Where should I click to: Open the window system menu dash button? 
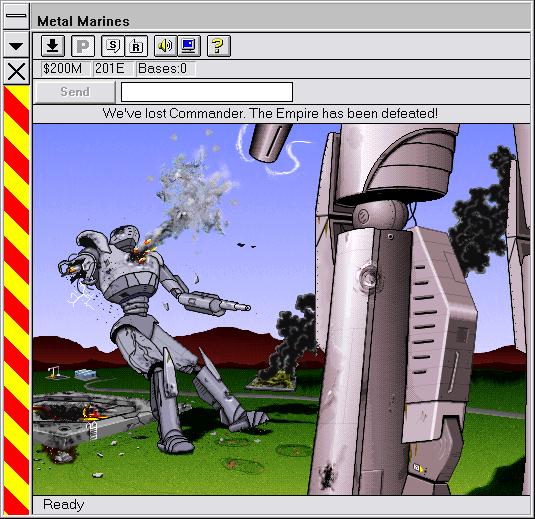16,16
